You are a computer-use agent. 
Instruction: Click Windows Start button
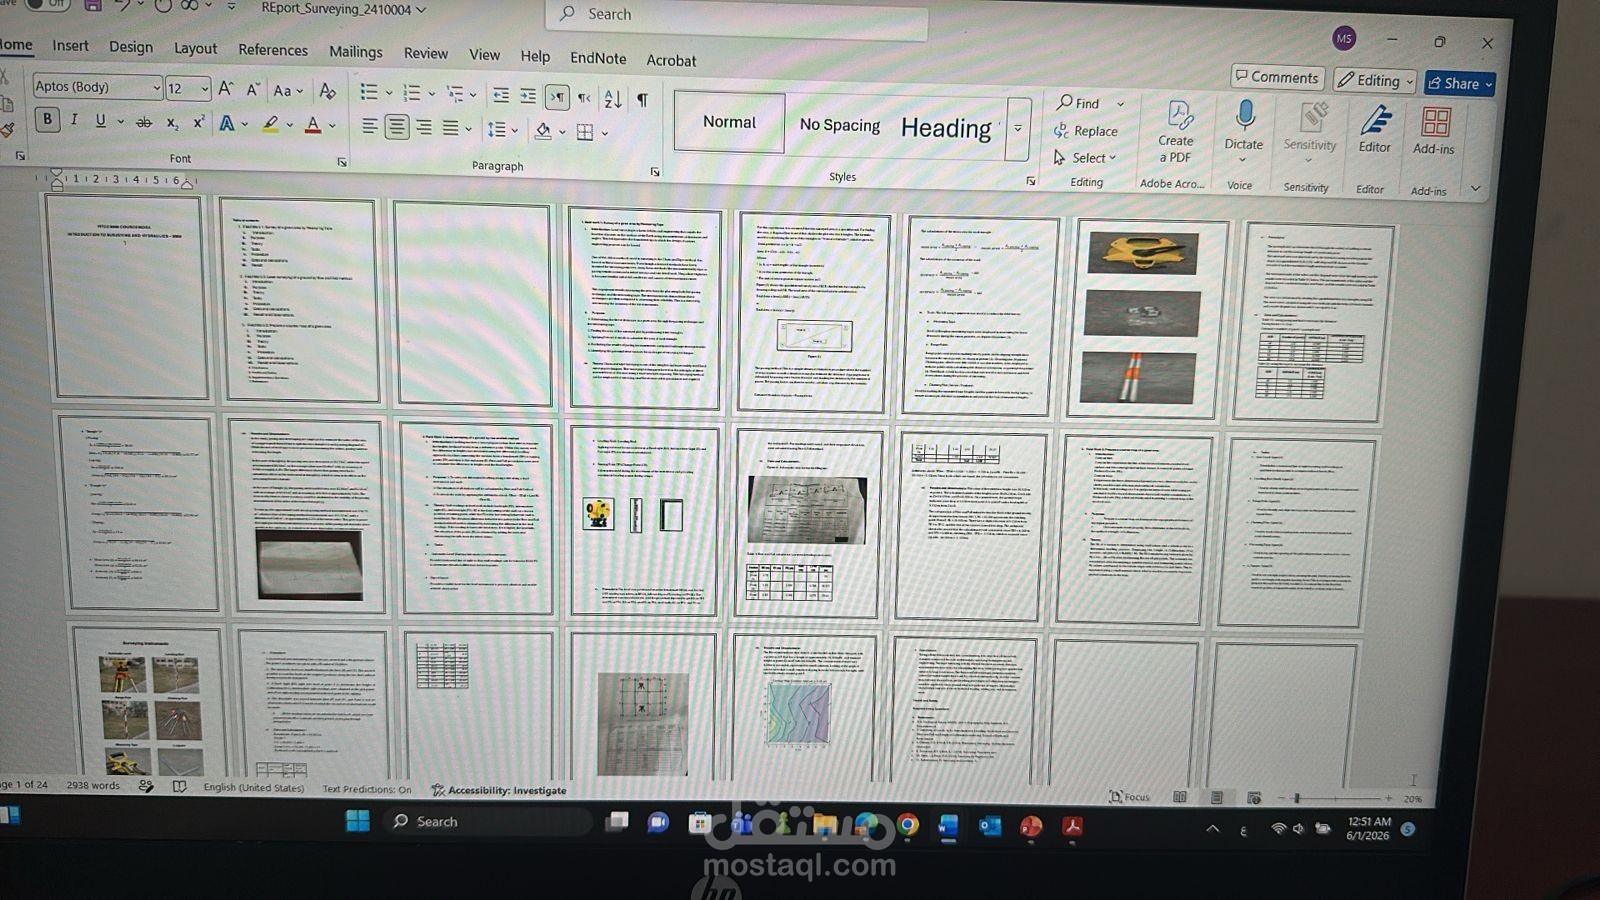(x=357, y=820)
